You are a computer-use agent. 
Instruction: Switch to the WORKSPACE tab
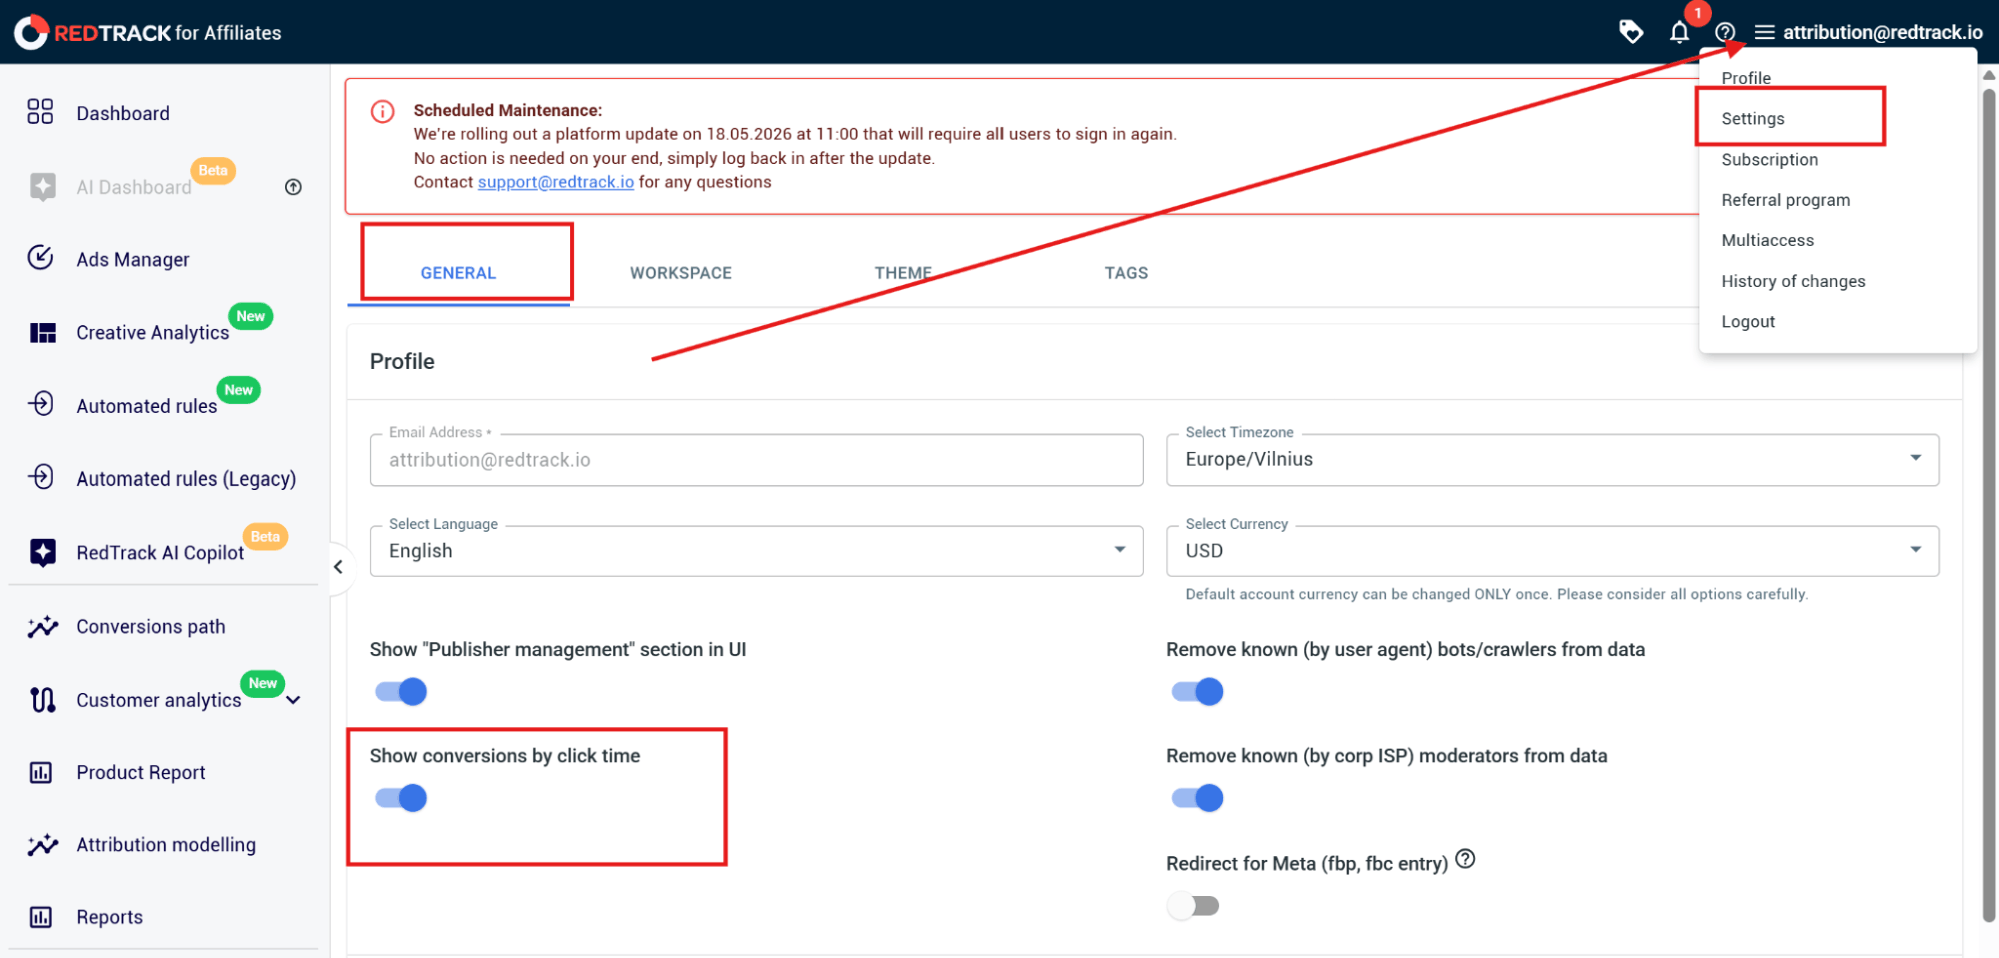(681, 273)
